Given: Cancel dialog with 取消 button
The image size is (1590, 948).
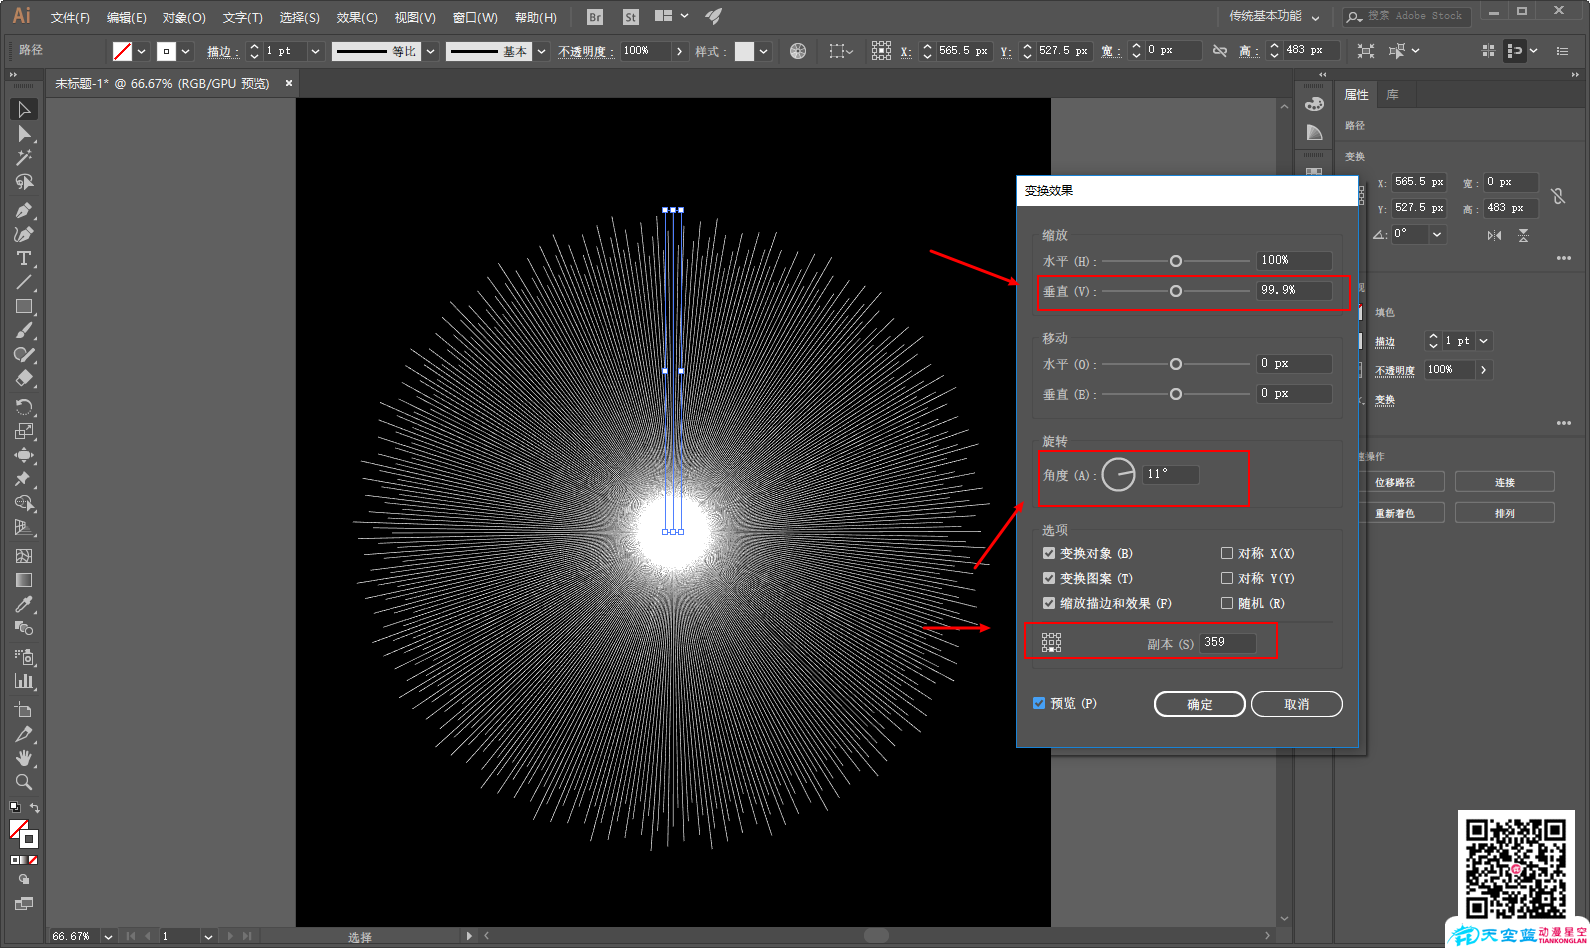Looking at the screenshot, I should [x=1297, y=704].
